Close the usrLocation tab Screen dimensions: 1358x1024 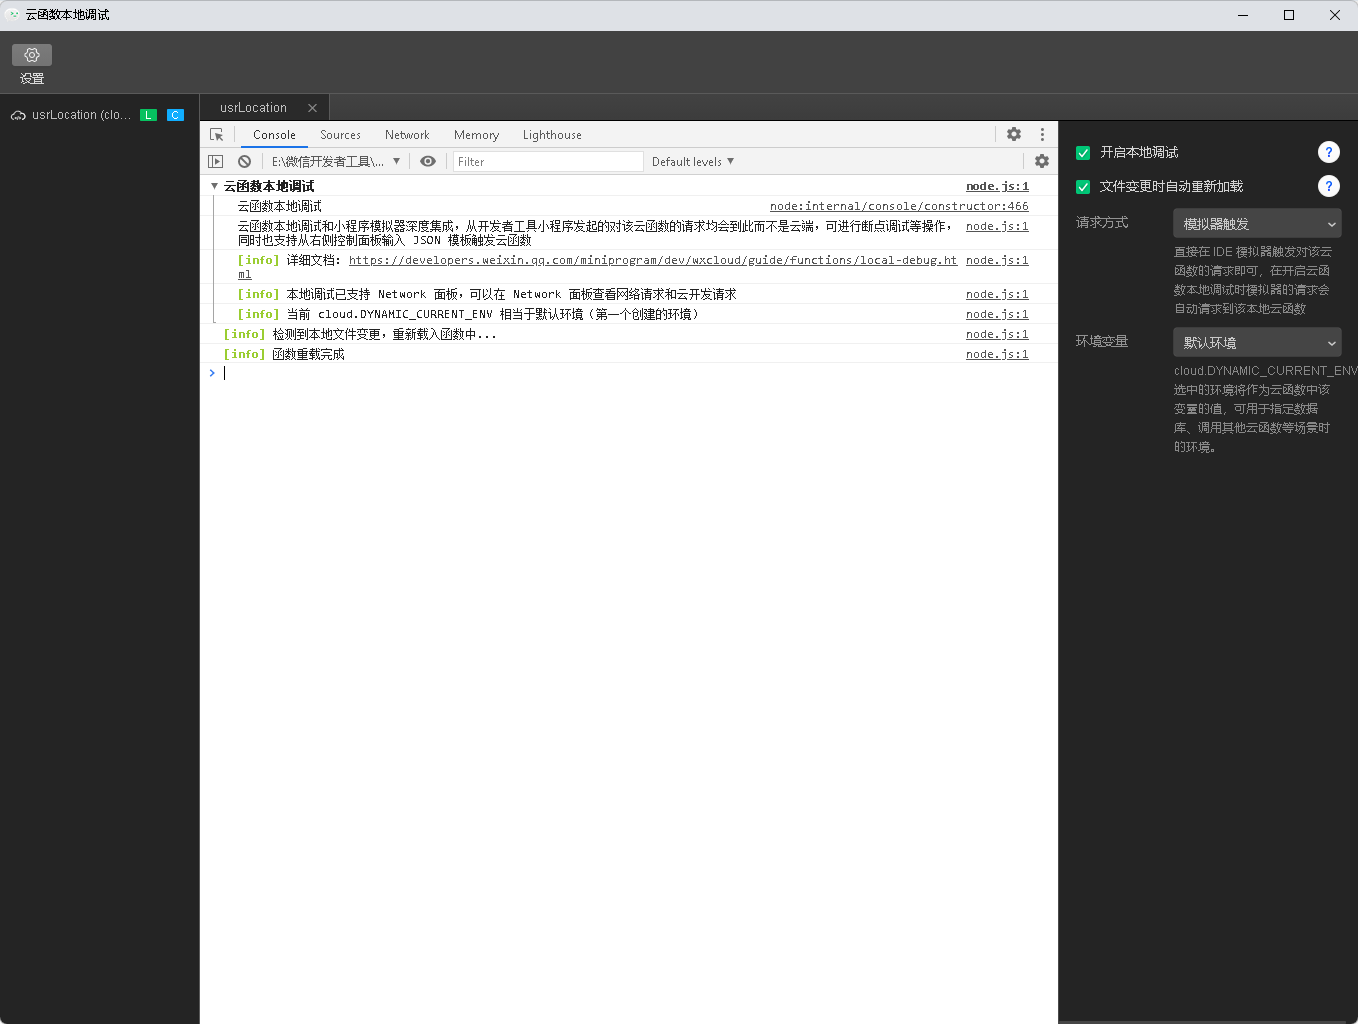click(312, 108)
